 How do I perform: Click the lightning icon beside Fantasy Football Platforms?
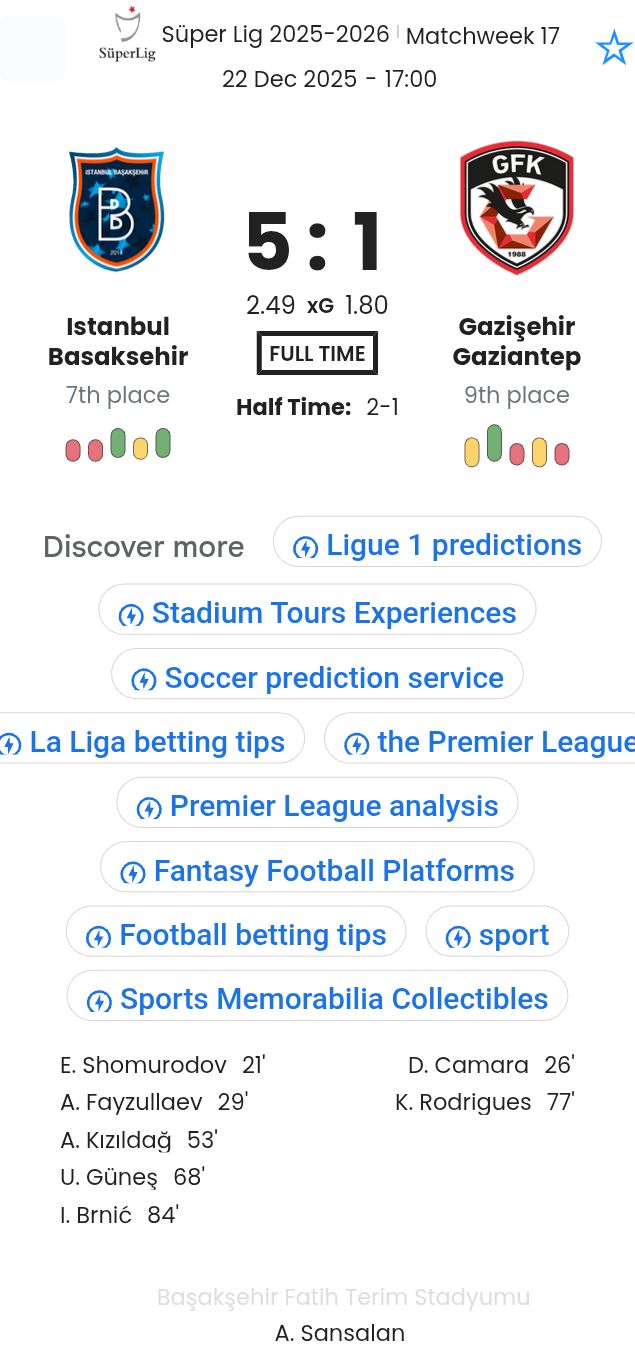point(133,873)
